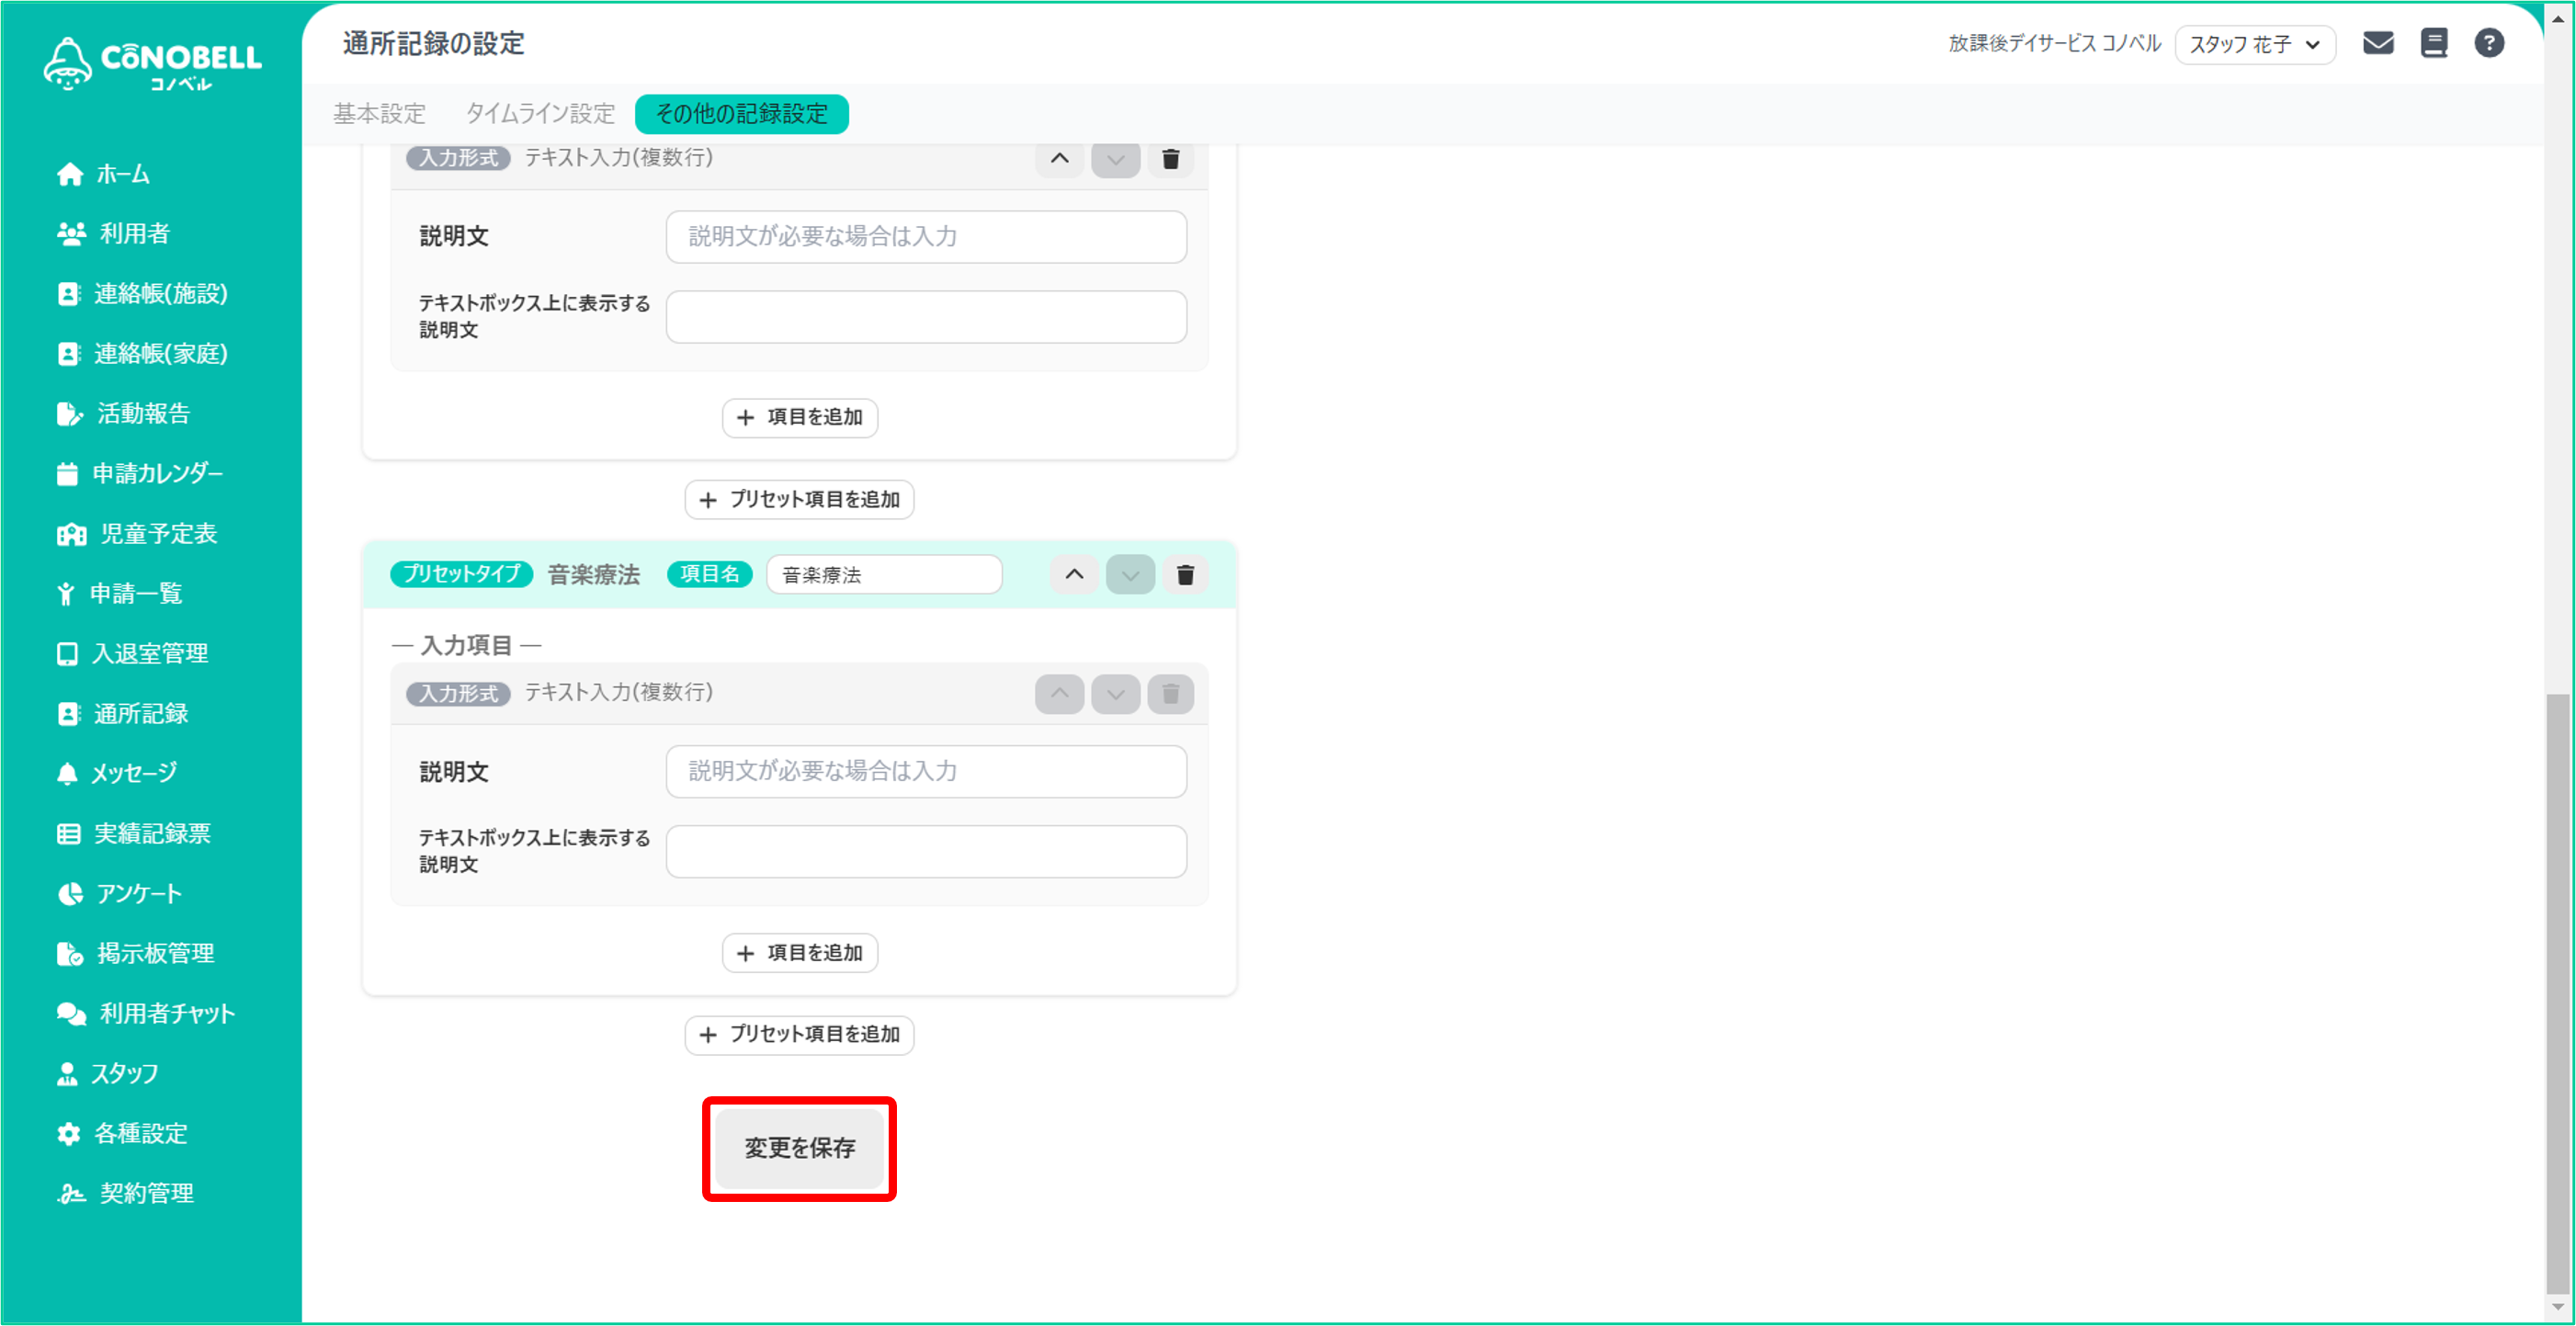Click the 実績記録票 table icon
Viewport: 2576px width, 1326px height.
(68, 834)
